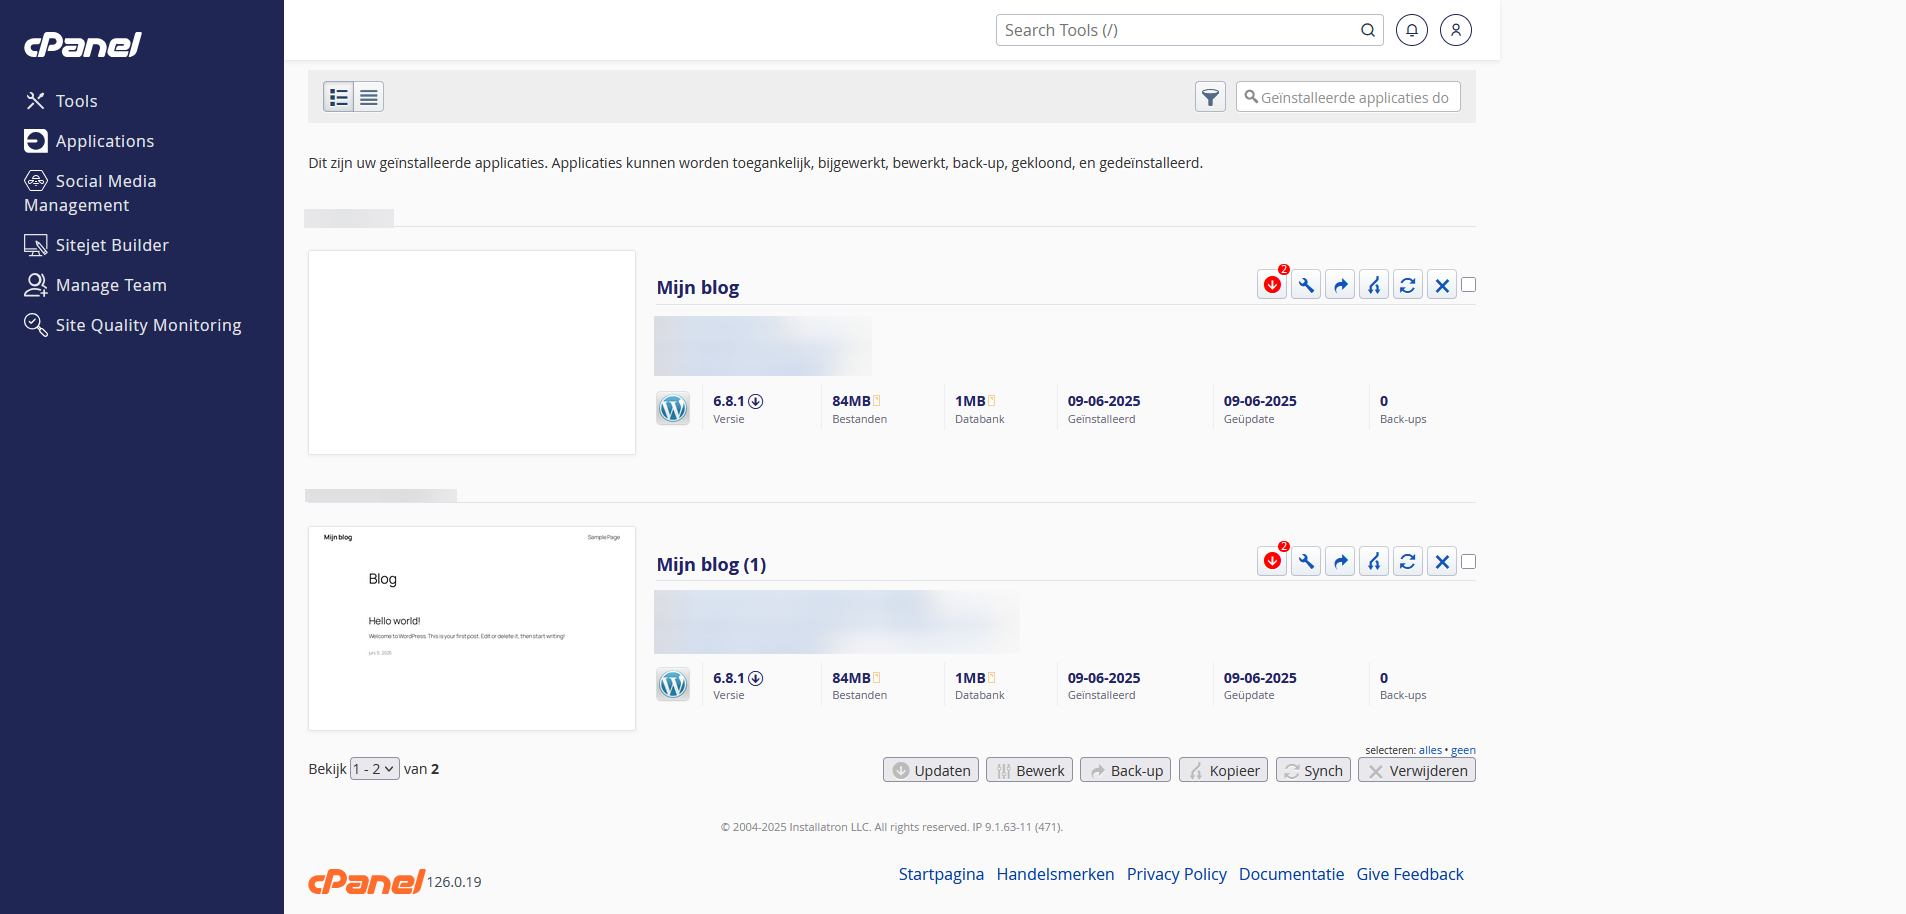Switch to compact list view
The image size is (1906, 914).
tap(369, 97)
